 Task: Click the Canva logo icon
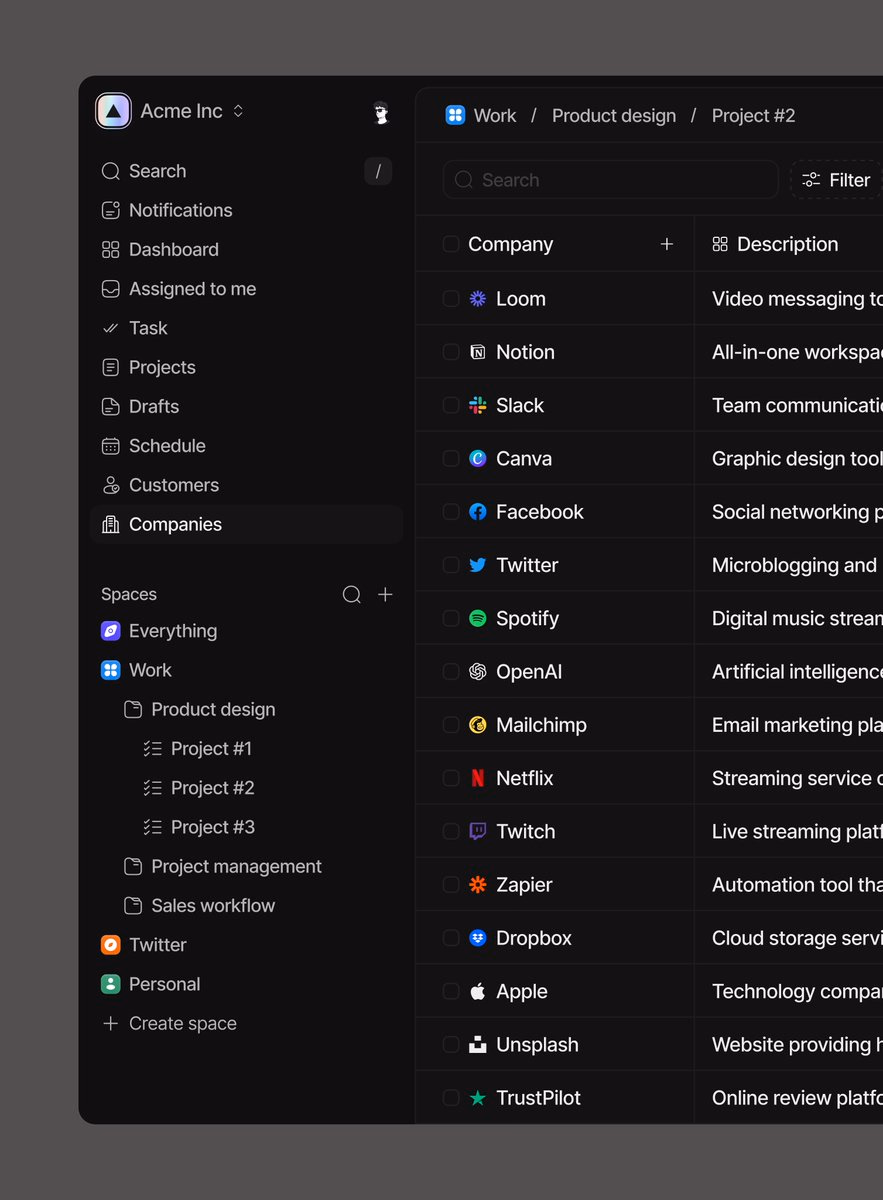pyautogui.click(x=478, y=458)
